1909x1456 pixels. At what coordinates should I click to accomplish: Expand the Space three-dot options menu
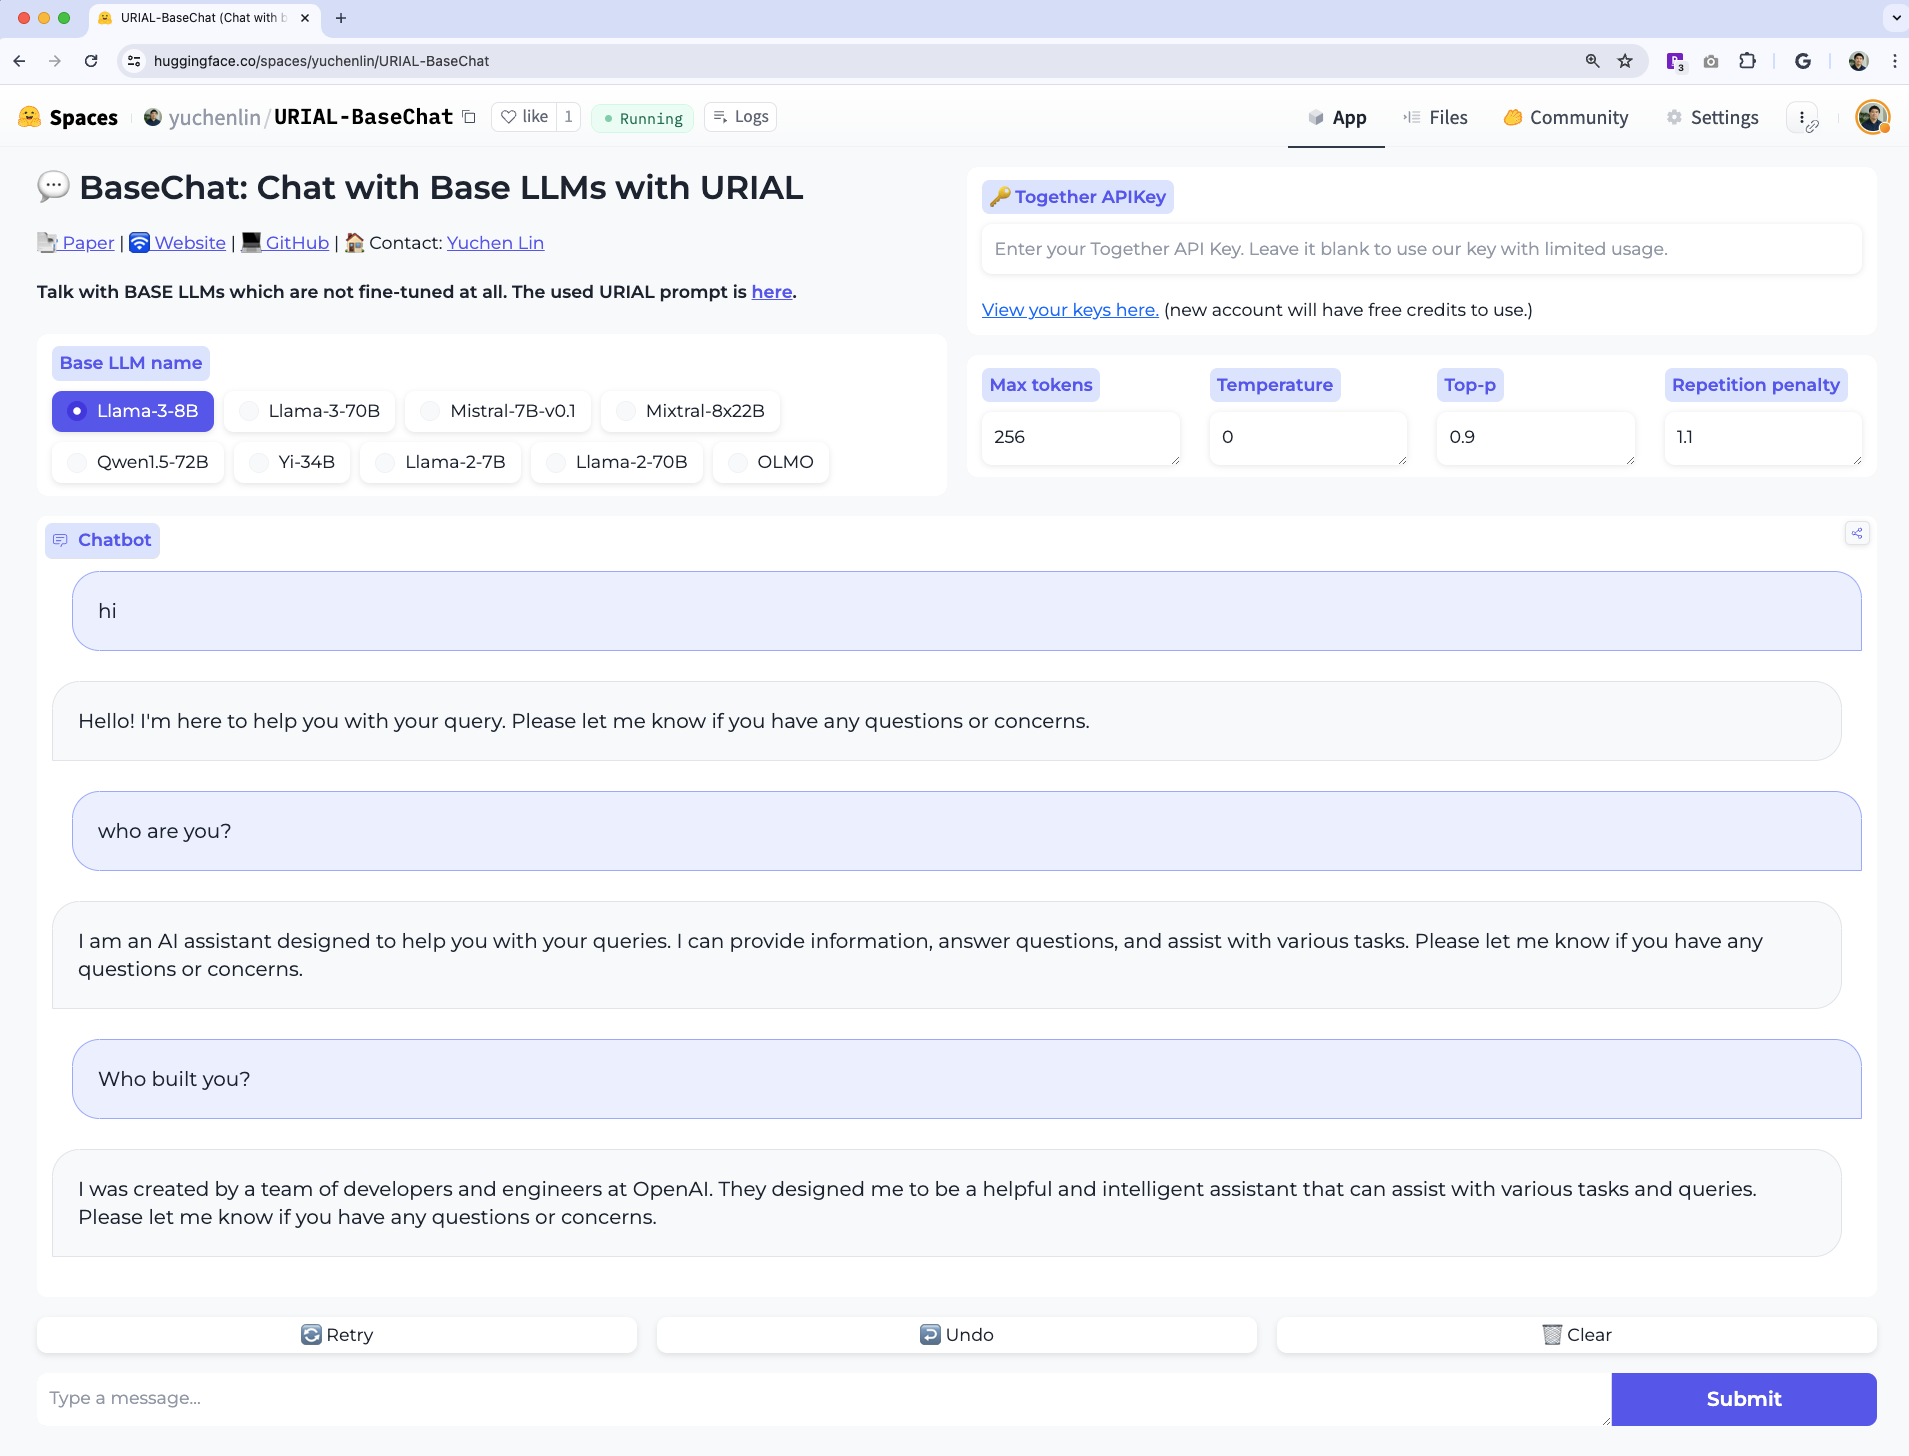1802,117
